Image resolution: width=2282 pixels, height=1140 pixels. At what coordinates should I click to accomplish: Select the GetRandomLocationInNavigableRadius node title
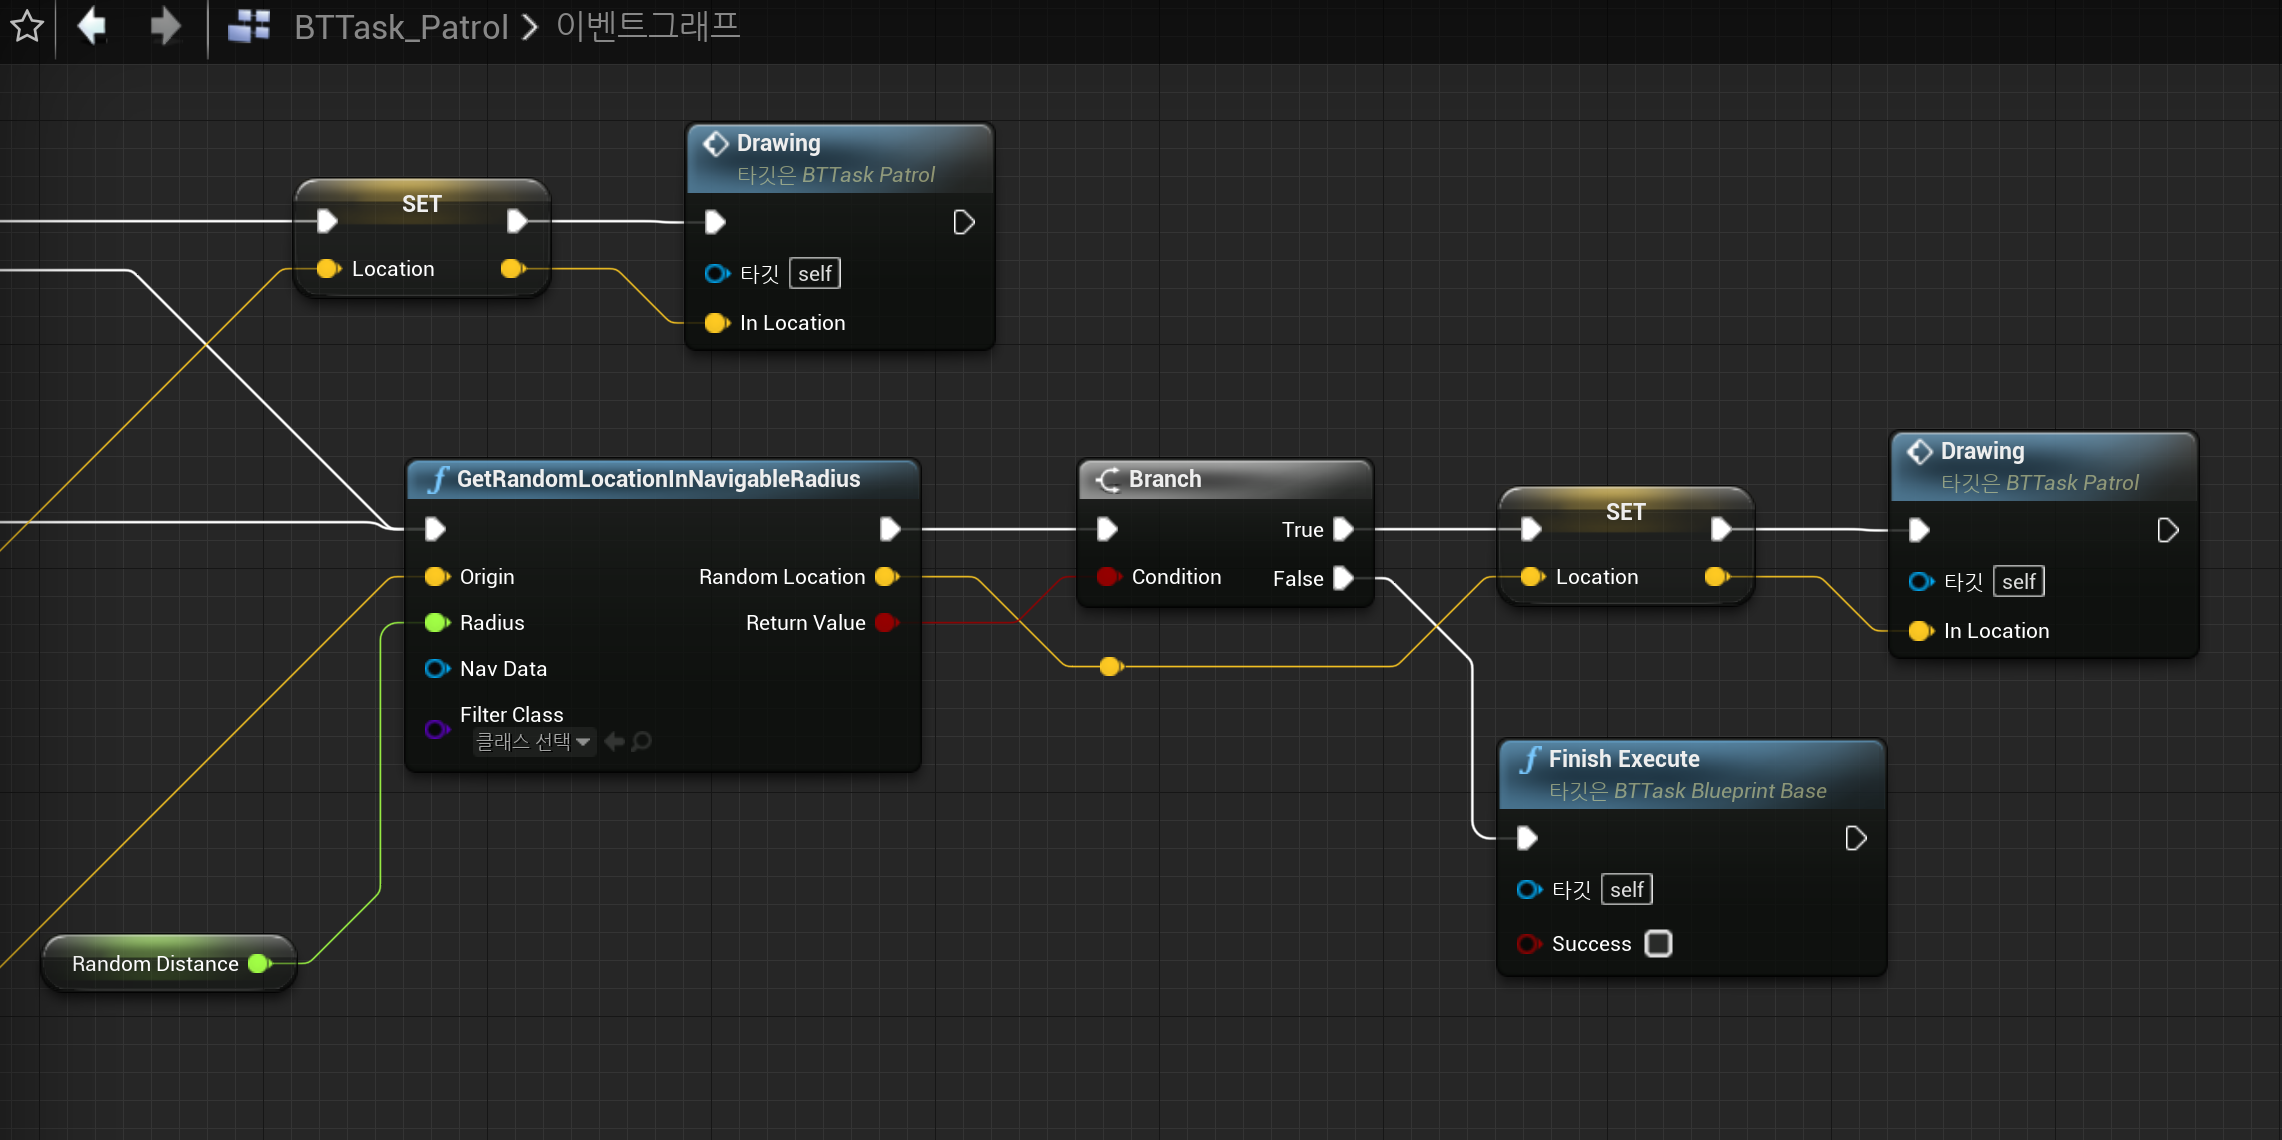click(x=658, y=479)
